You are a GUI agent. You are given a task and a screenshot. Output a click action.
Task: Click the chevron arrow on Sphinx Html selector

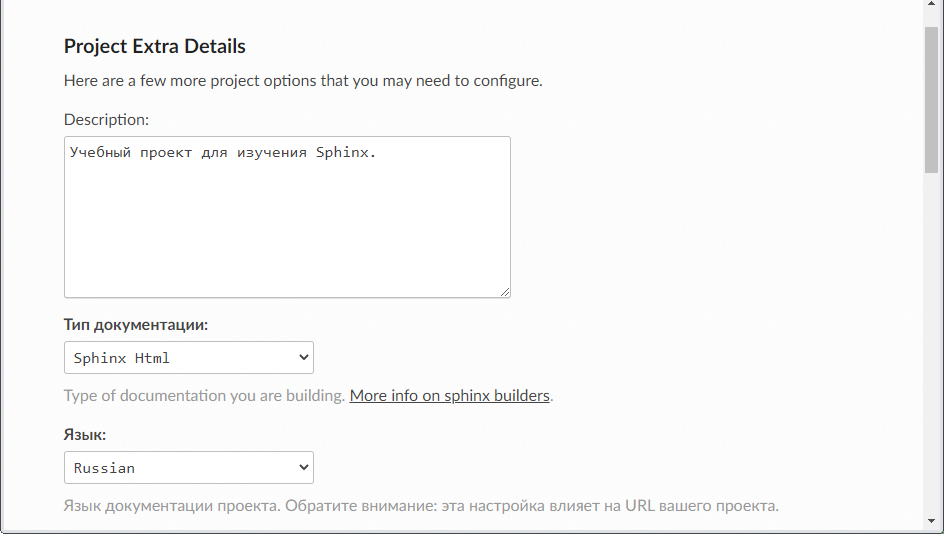click(304, 358)
